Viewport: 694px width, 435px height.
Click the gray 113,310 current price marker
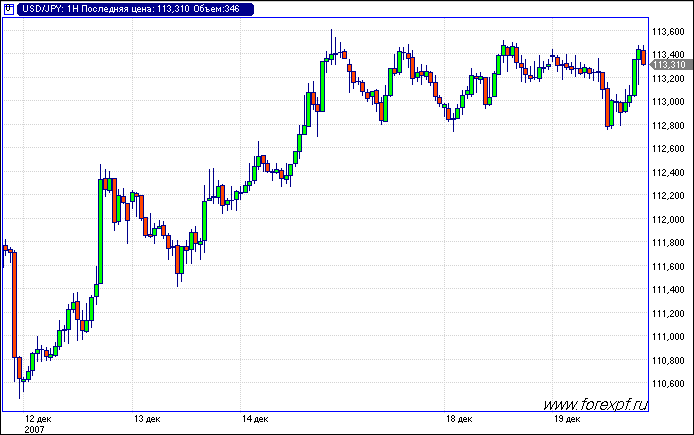pyautogui.click(x=670, y=65)
